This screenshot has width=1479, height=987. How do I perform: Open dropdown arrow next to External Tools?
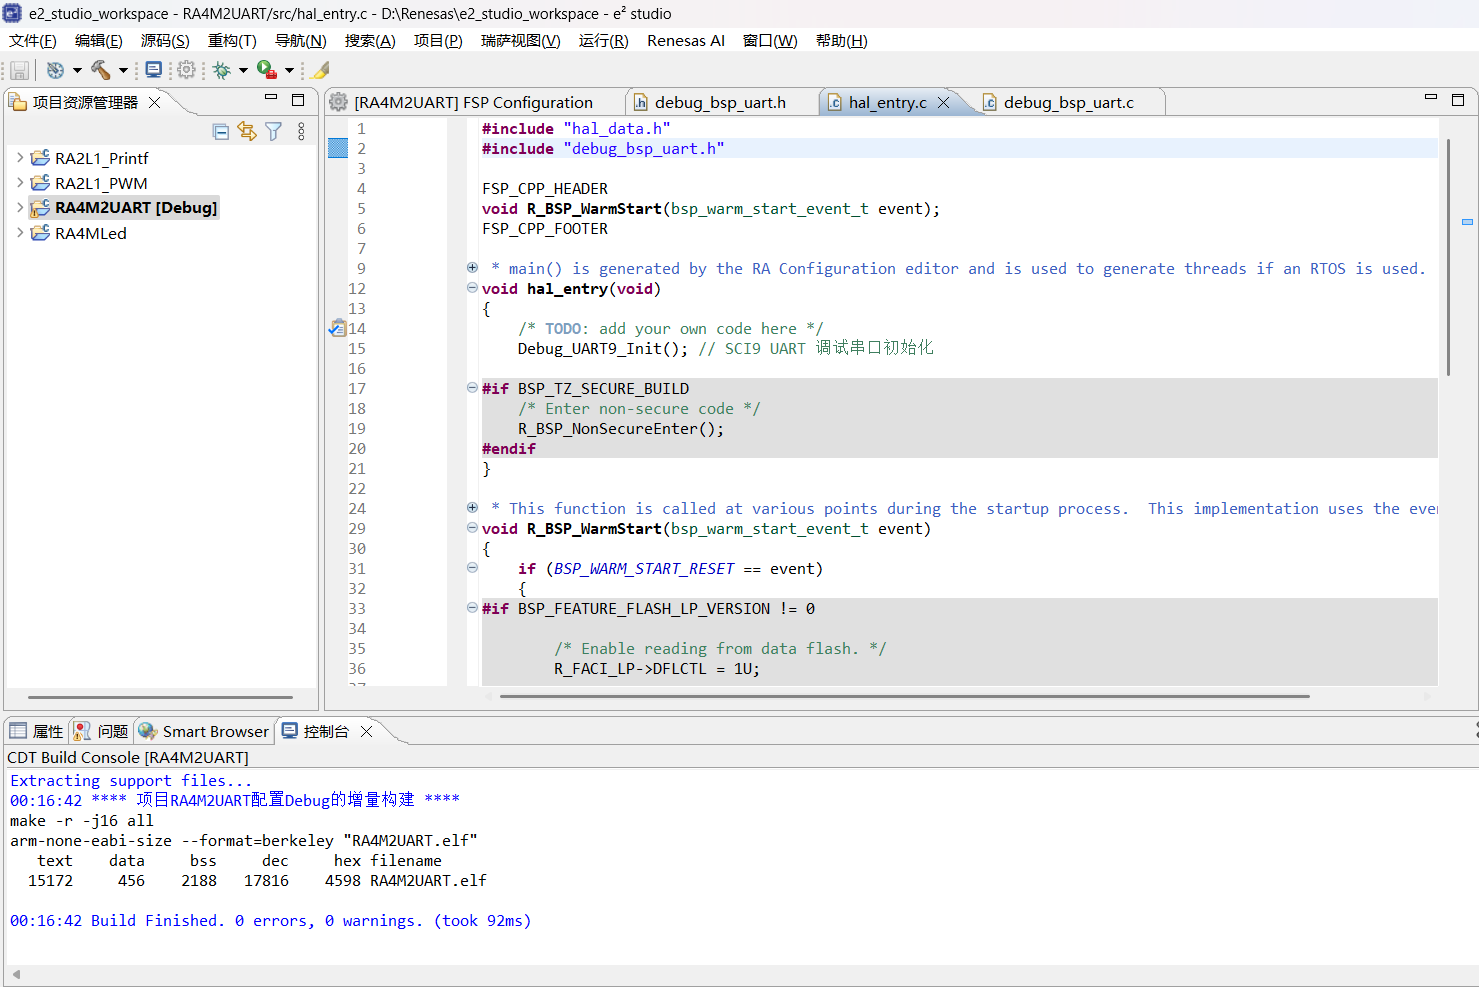[x=289, y=70]
